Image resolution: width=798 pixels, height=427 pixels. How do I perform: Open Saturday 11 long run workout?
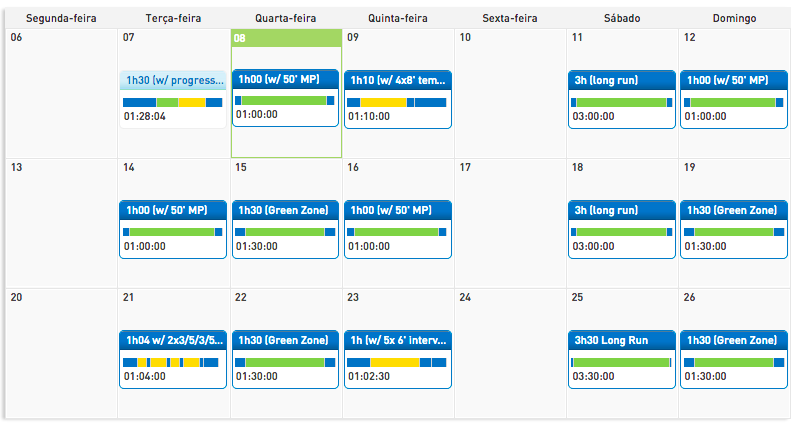[x=621, y=79]
